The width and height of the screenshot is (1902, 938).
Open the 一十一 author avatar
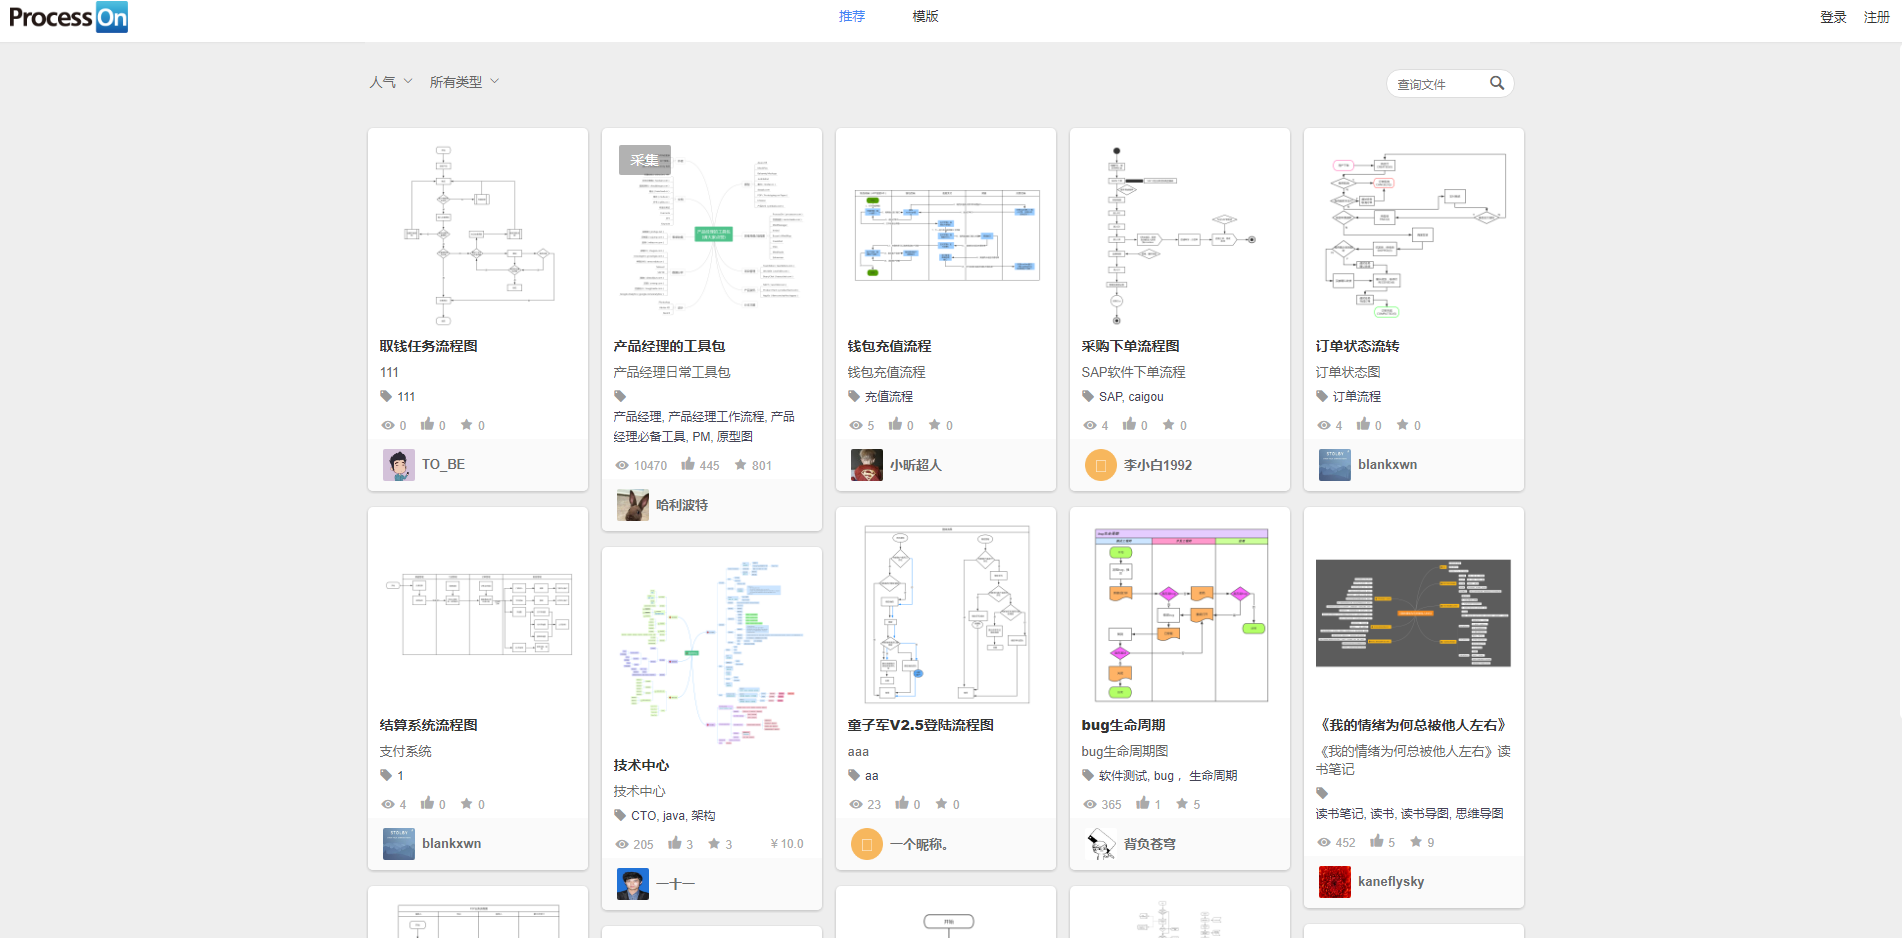(x=633, y=884)
